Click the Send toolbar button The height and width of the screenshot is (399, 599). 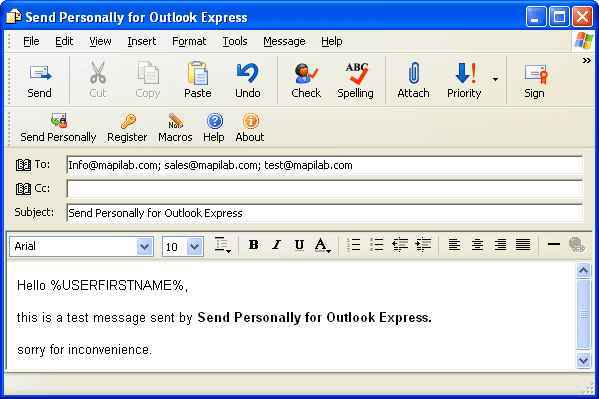39,81
